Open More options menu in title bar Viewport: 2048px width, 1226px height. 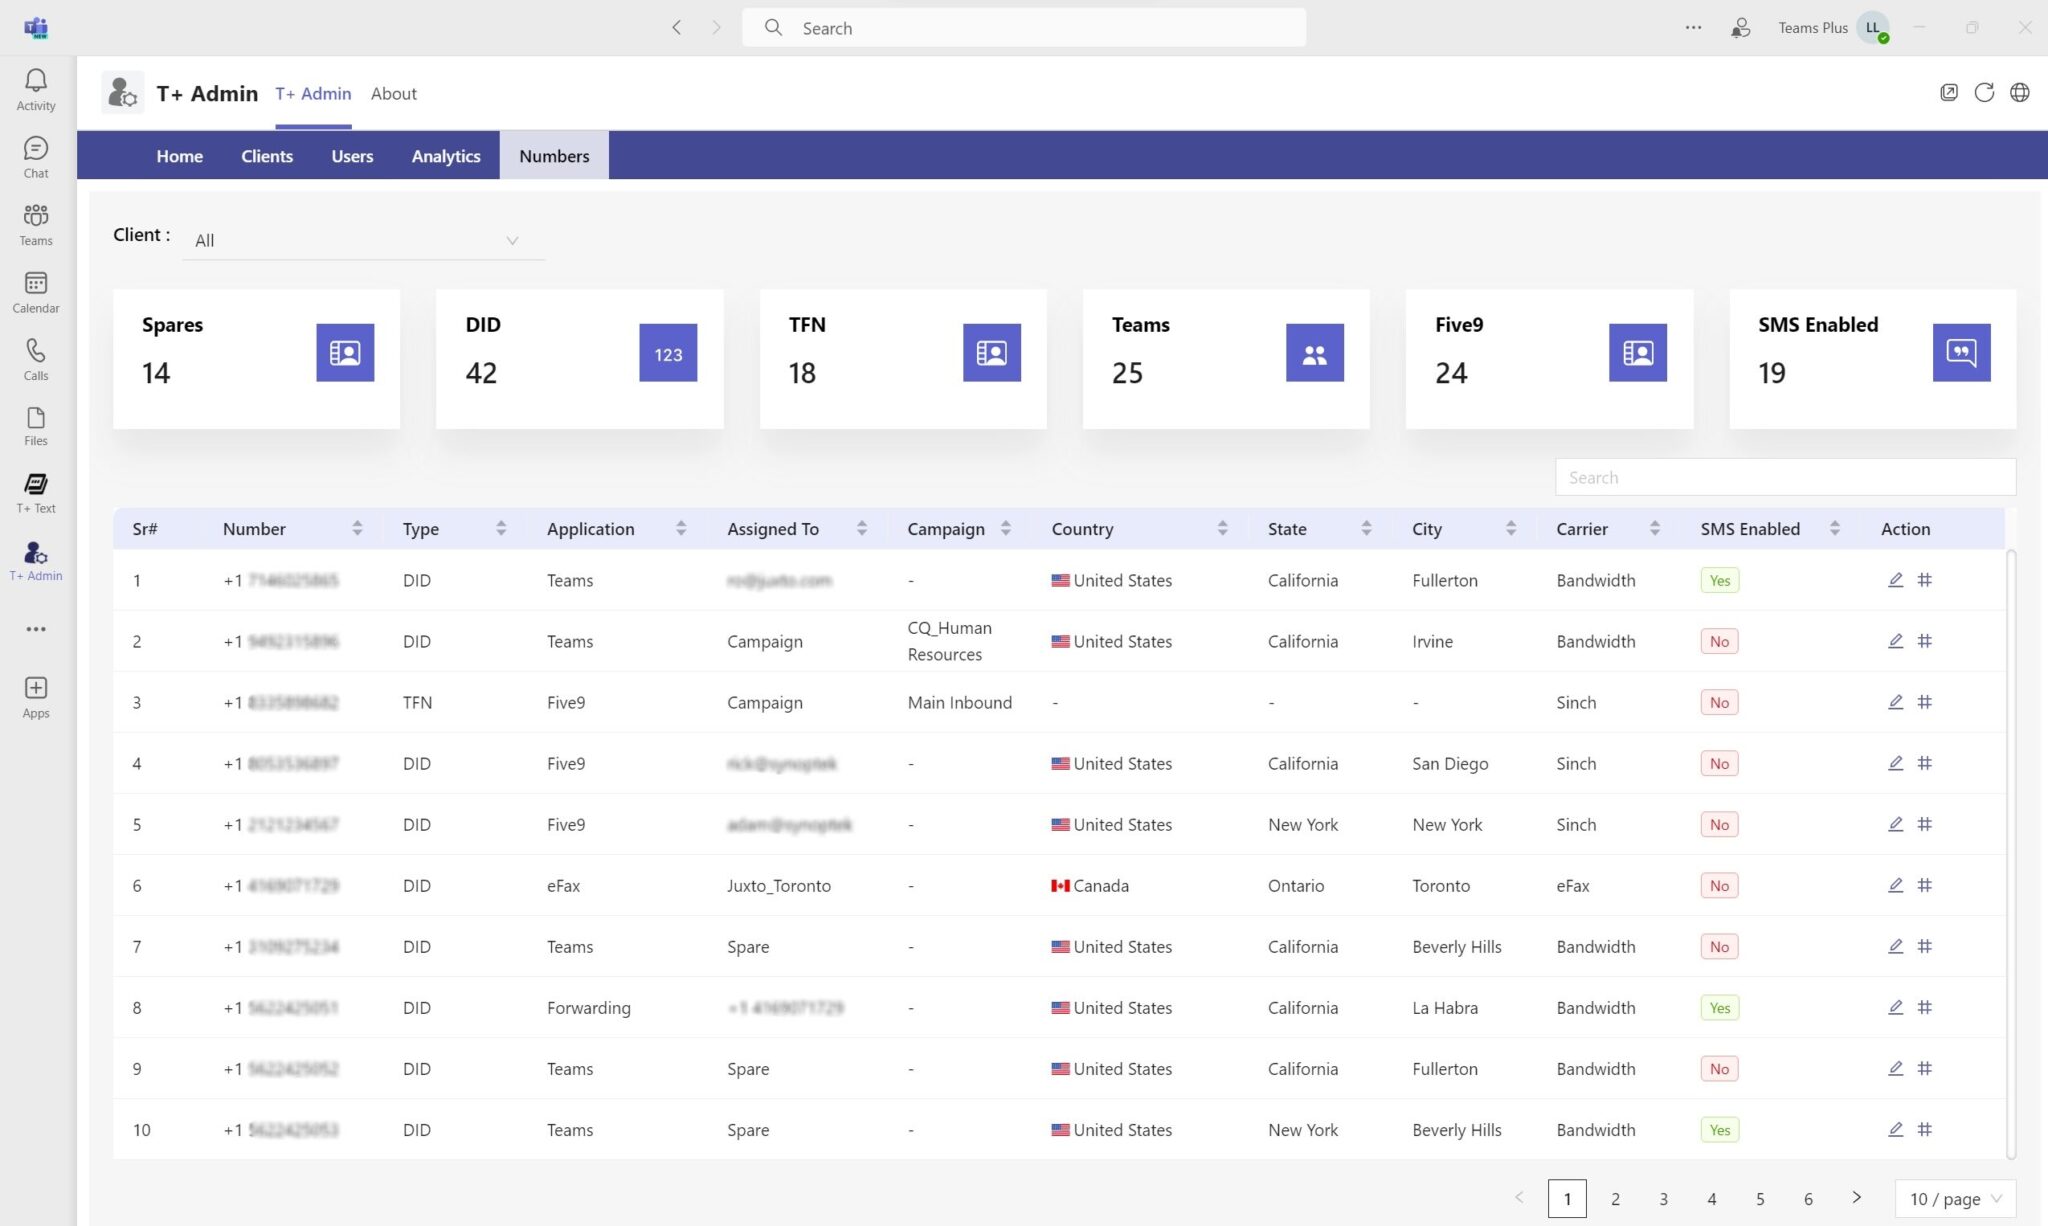[1693, 27]
